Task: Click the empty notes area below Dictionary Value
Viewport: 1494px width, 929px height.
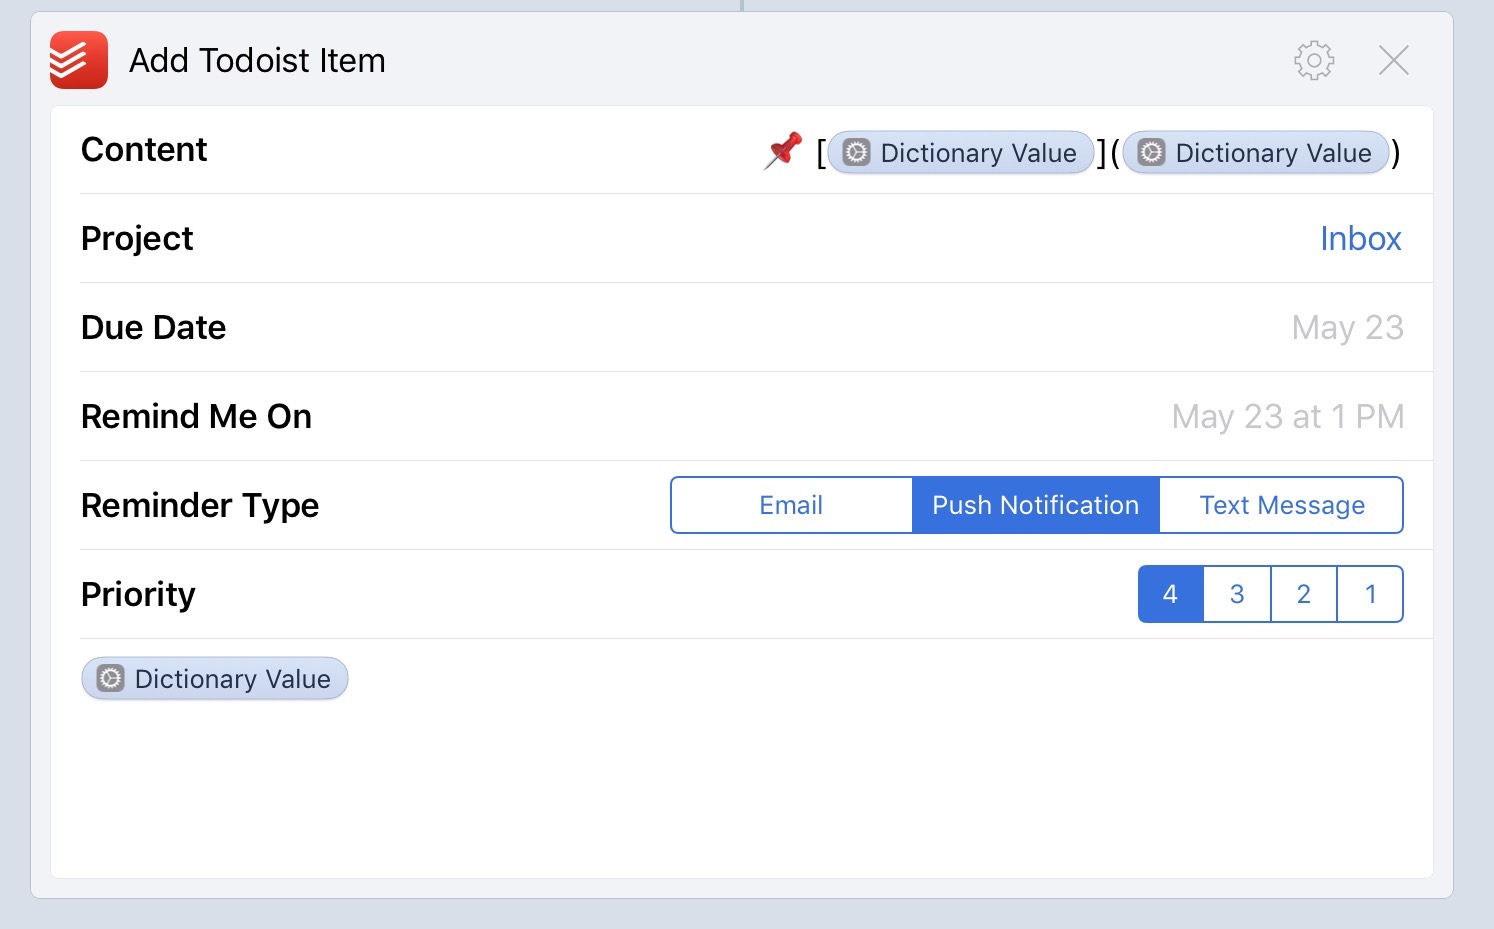Action: pyautogui.click(x=740, y=790)
